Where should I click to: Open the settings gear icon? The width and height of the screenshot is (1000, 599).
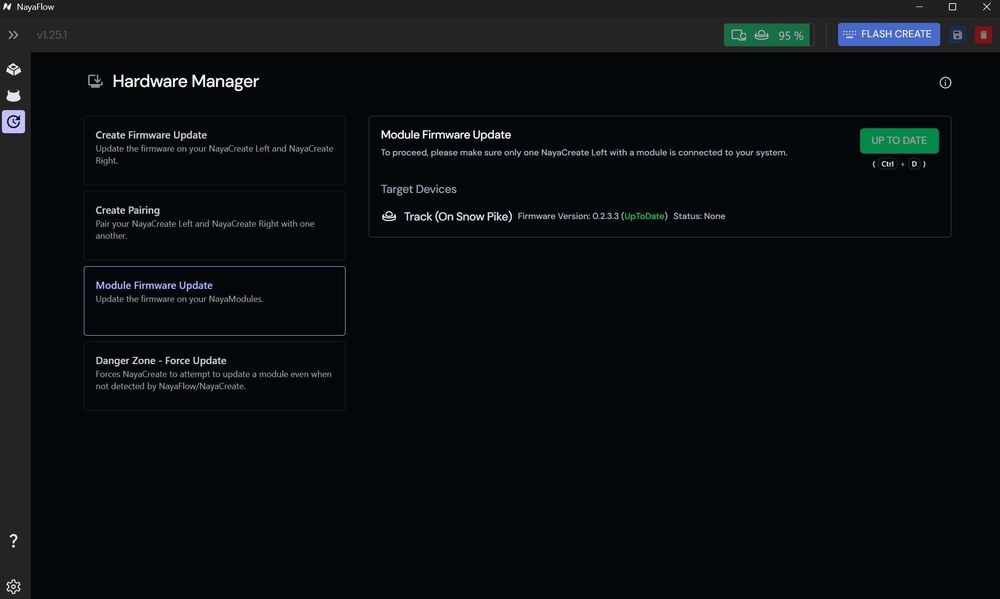click(13, 586)
